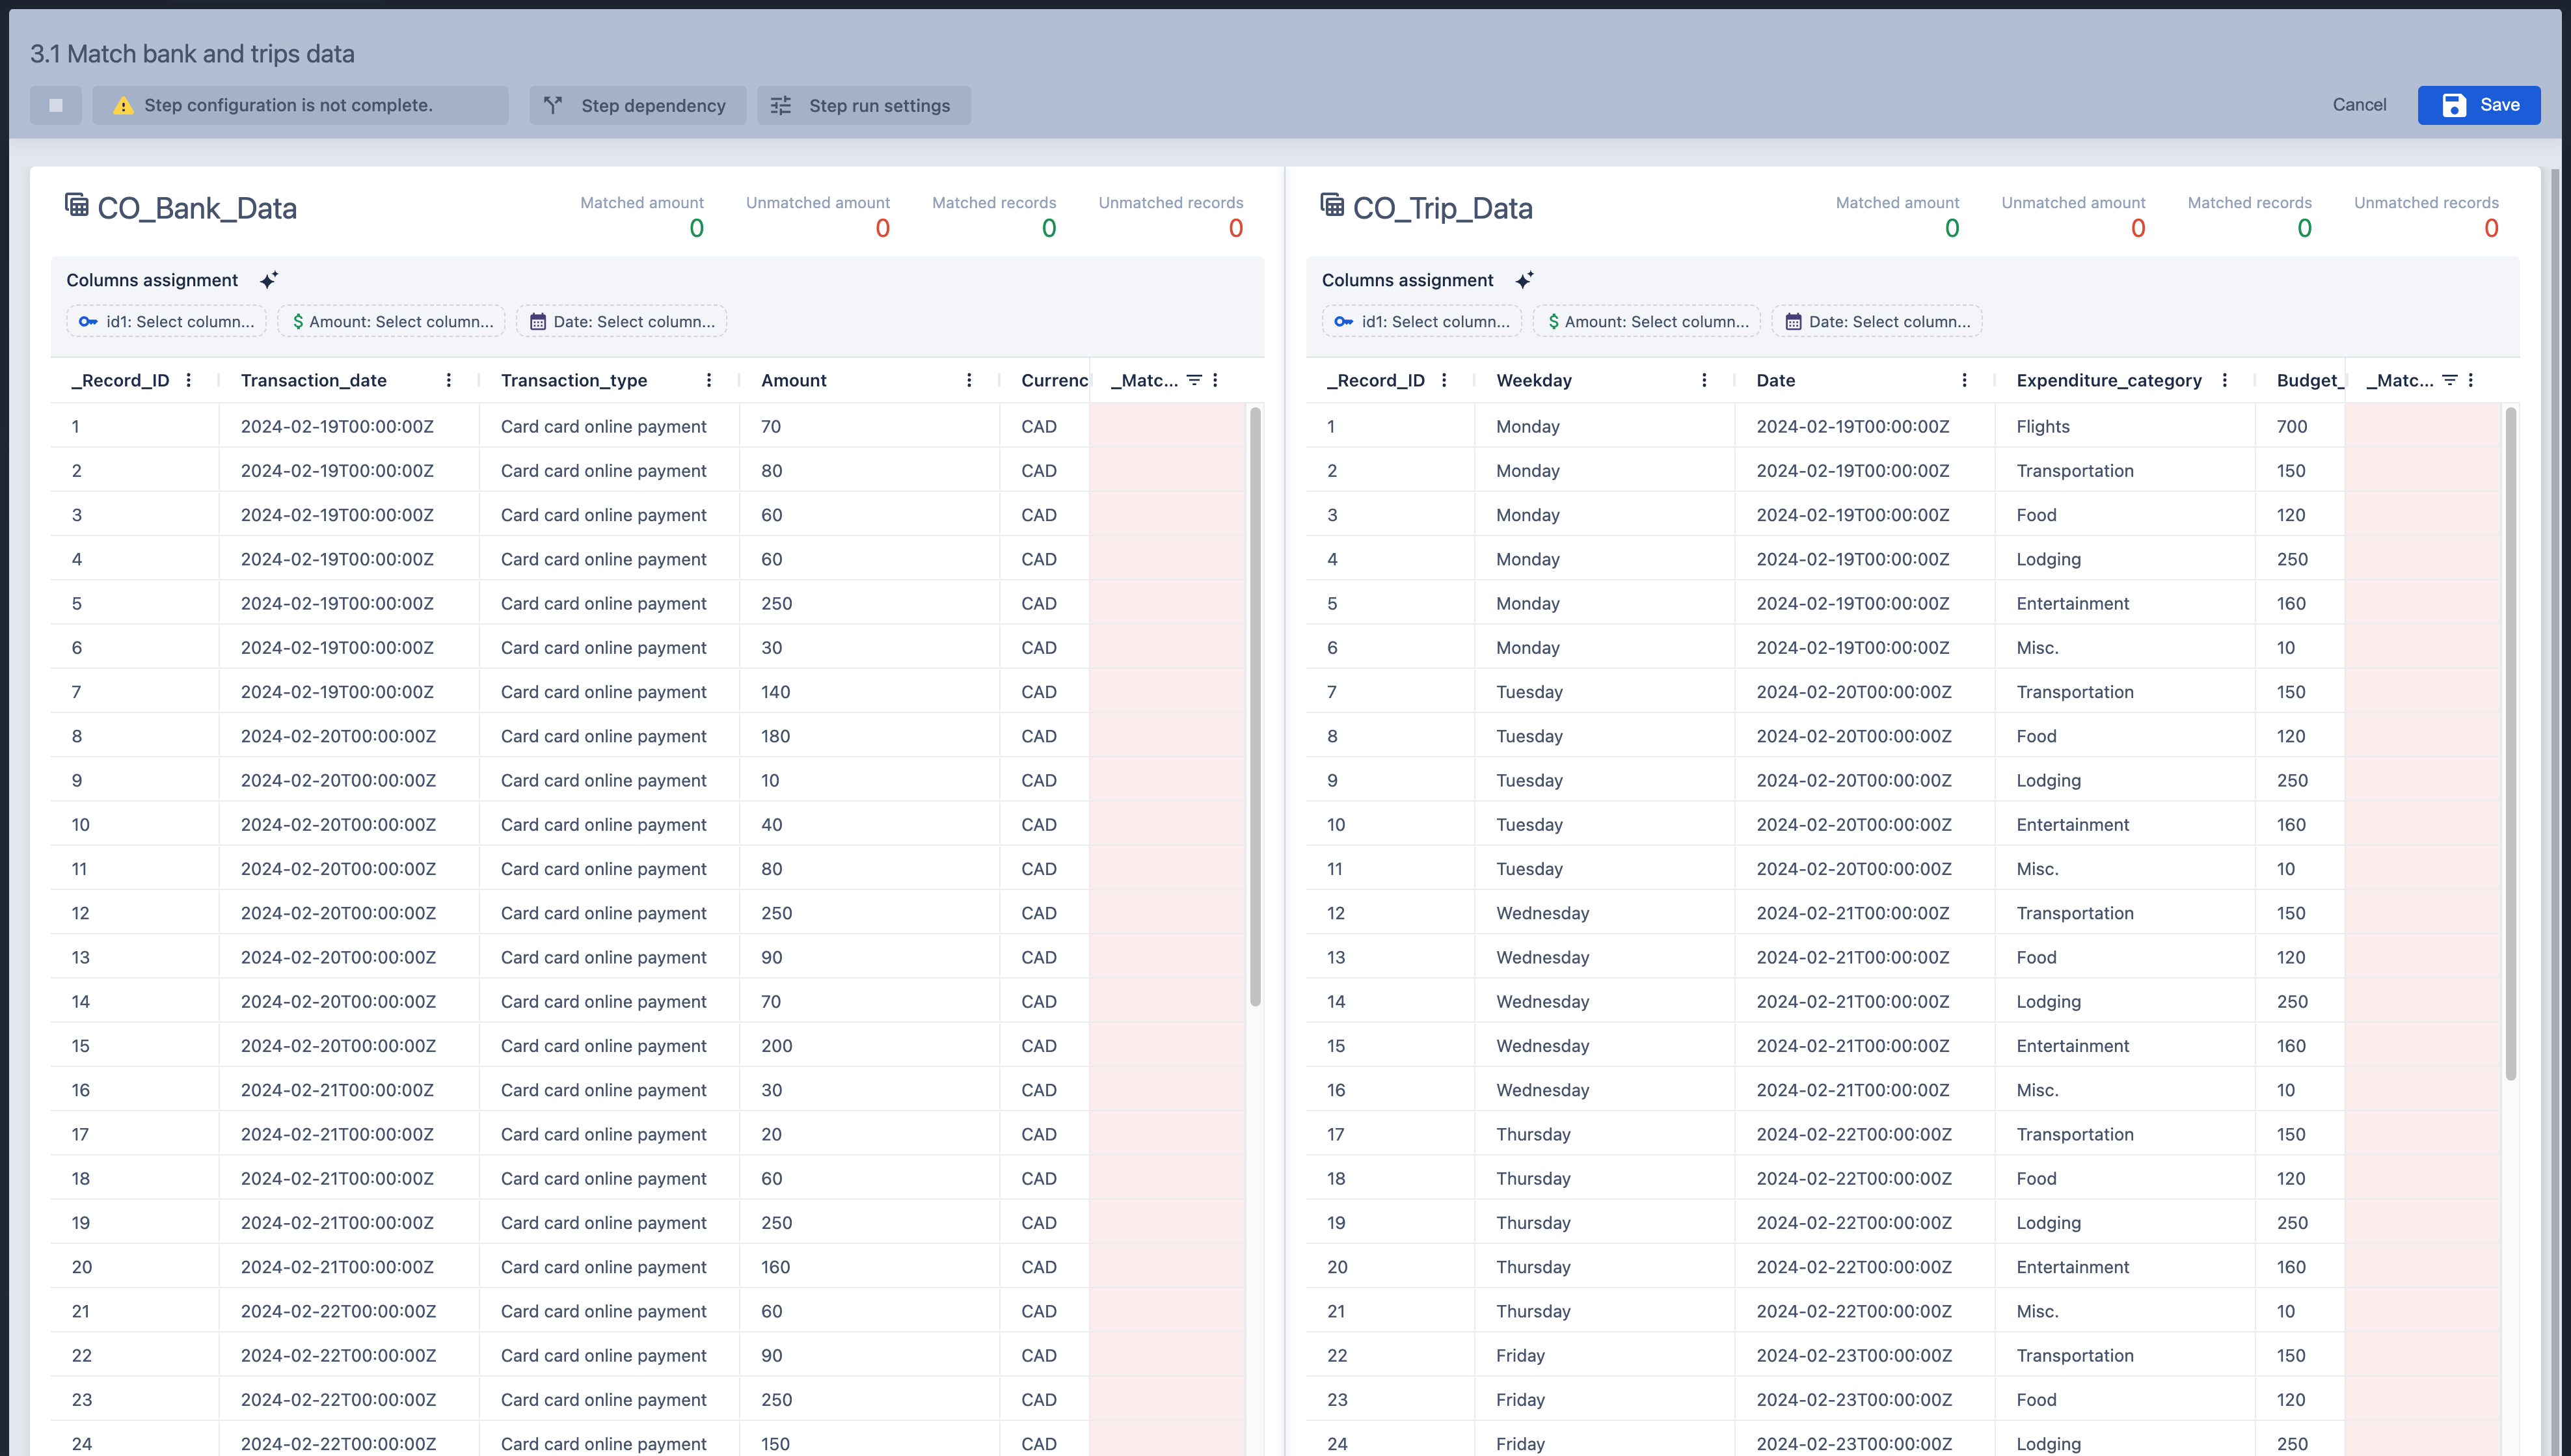2571x1456 pixels.
Task: Select id1 column for CO_Bank_Data
Action: click(x=167, y=321)
